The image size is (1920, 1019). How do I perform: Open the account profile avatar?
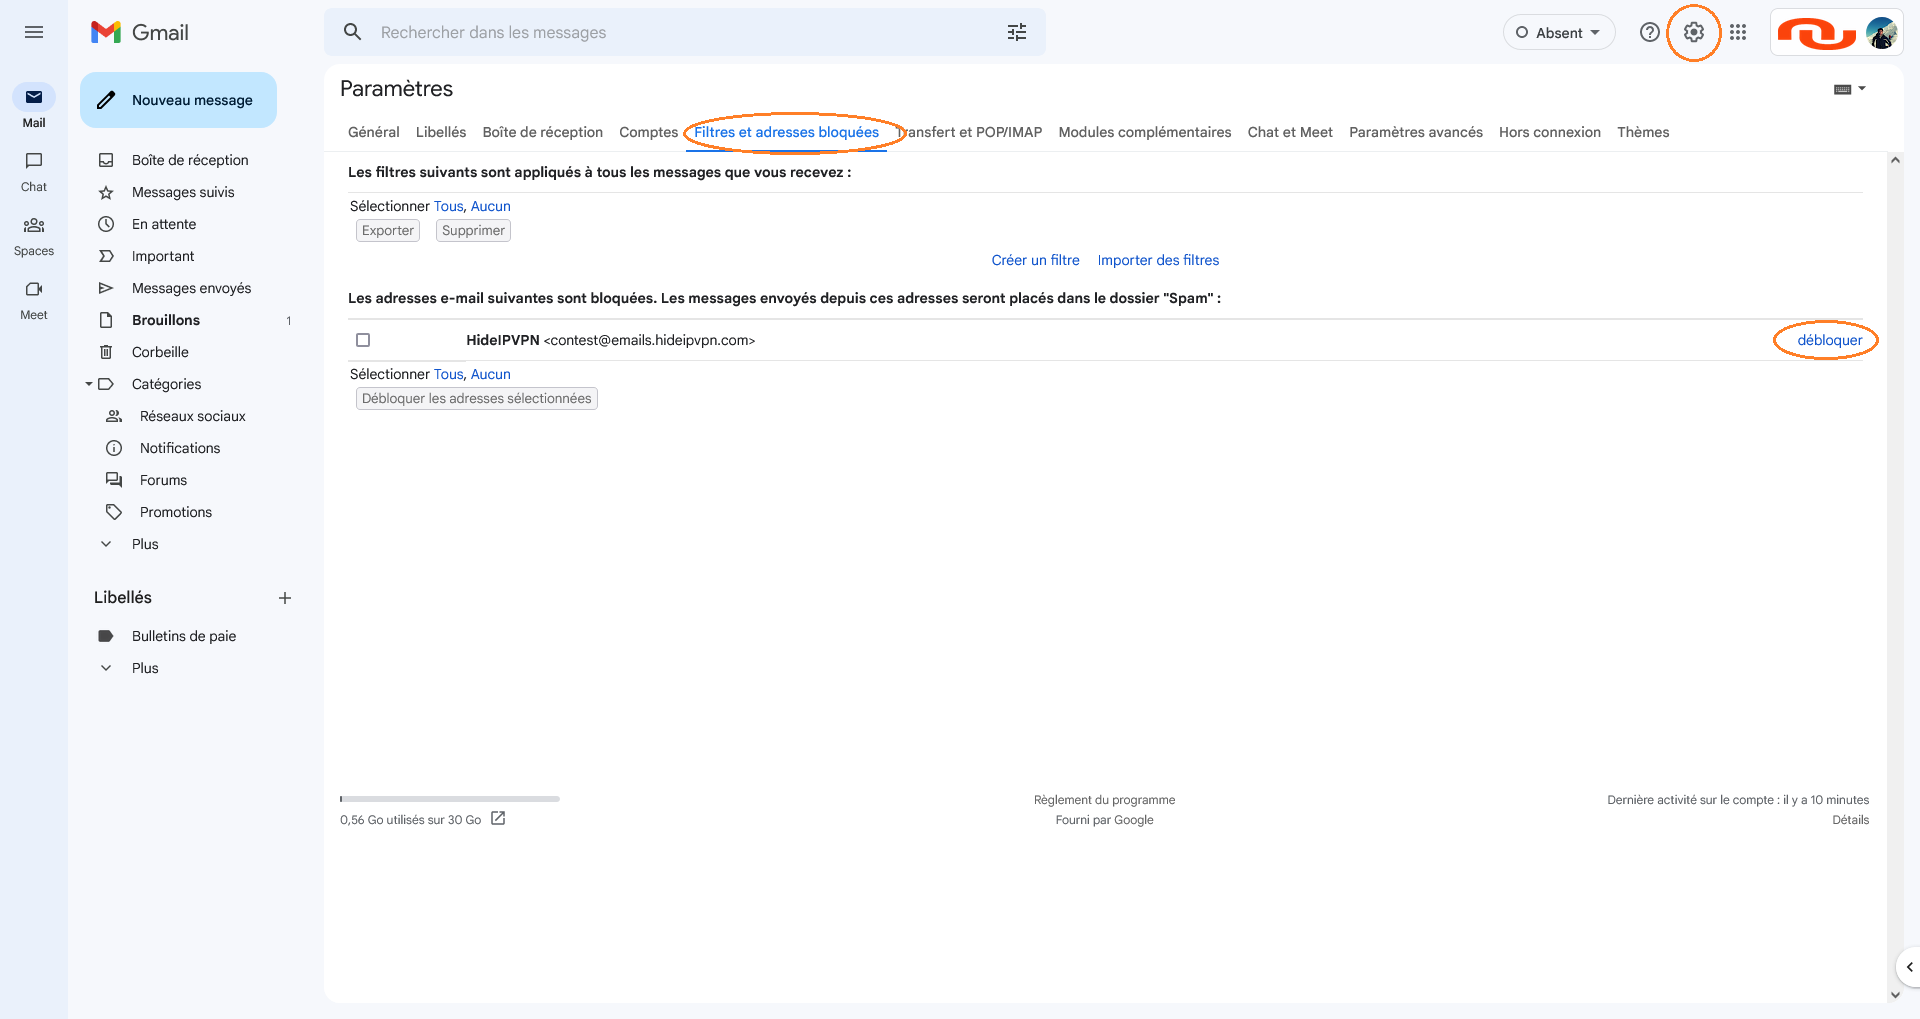tap(1882, 32)
